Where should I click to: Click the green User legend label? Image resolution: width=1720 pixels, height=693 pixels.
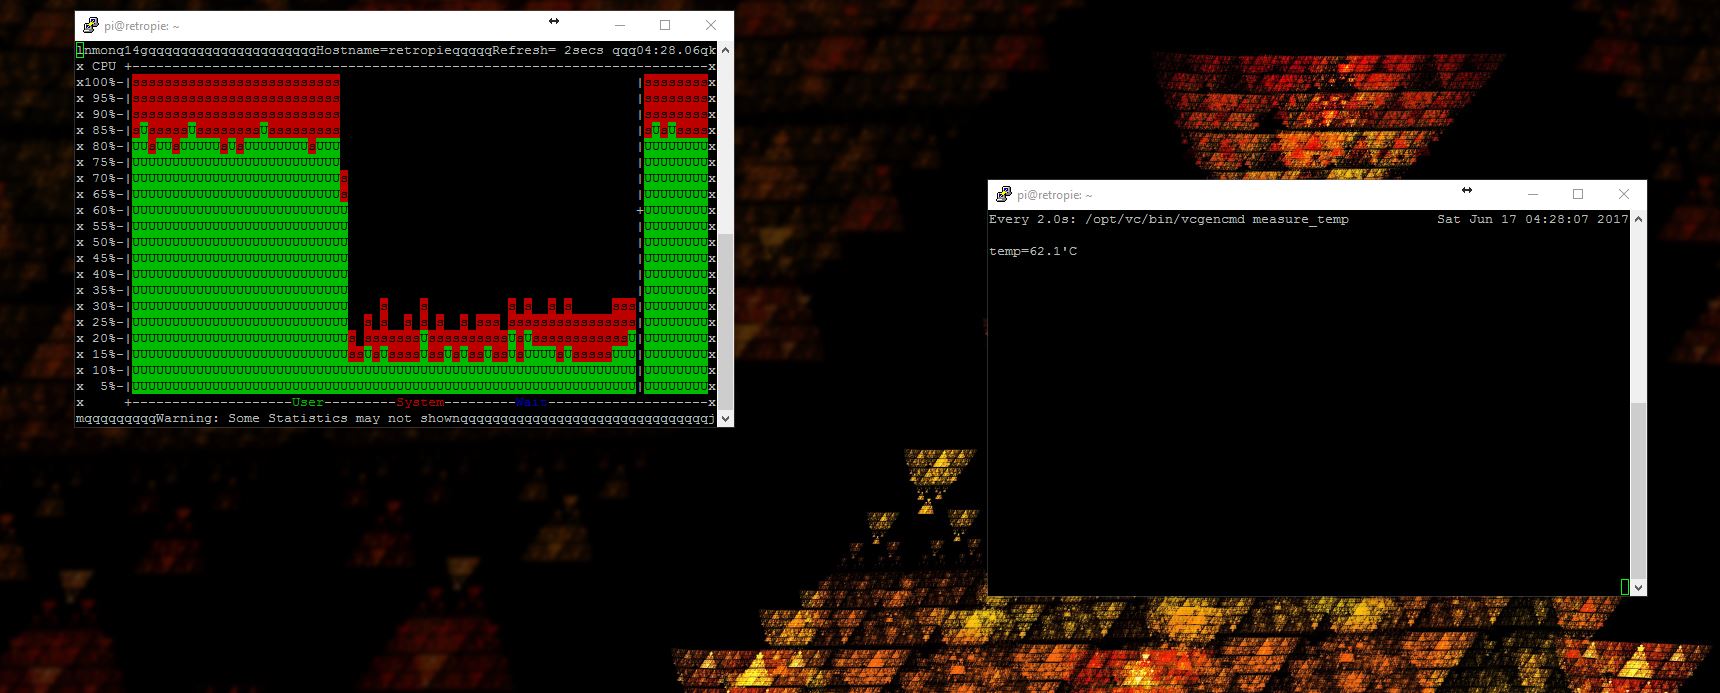pyautogui.click(x=308, y=402)
